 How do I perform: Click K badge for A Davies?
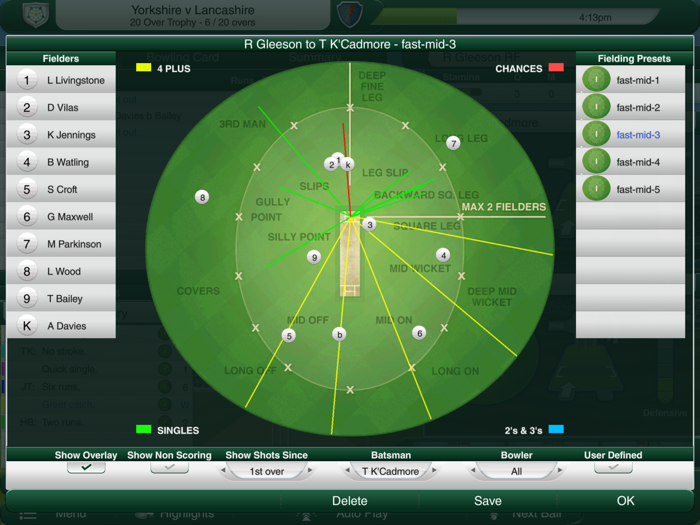27,326
